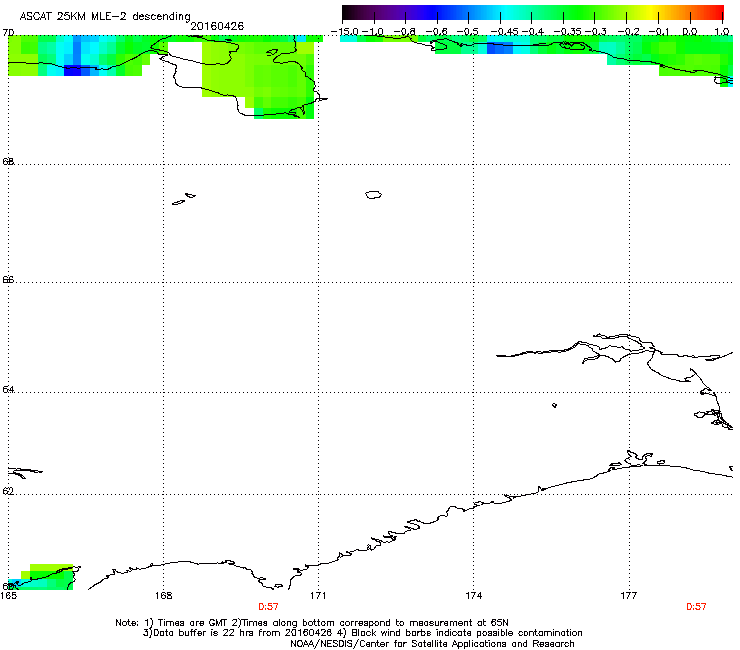Click the -0.4 color scale label
Image resolution: width=740 pixels, height=650 pixels.
[532, 32]
